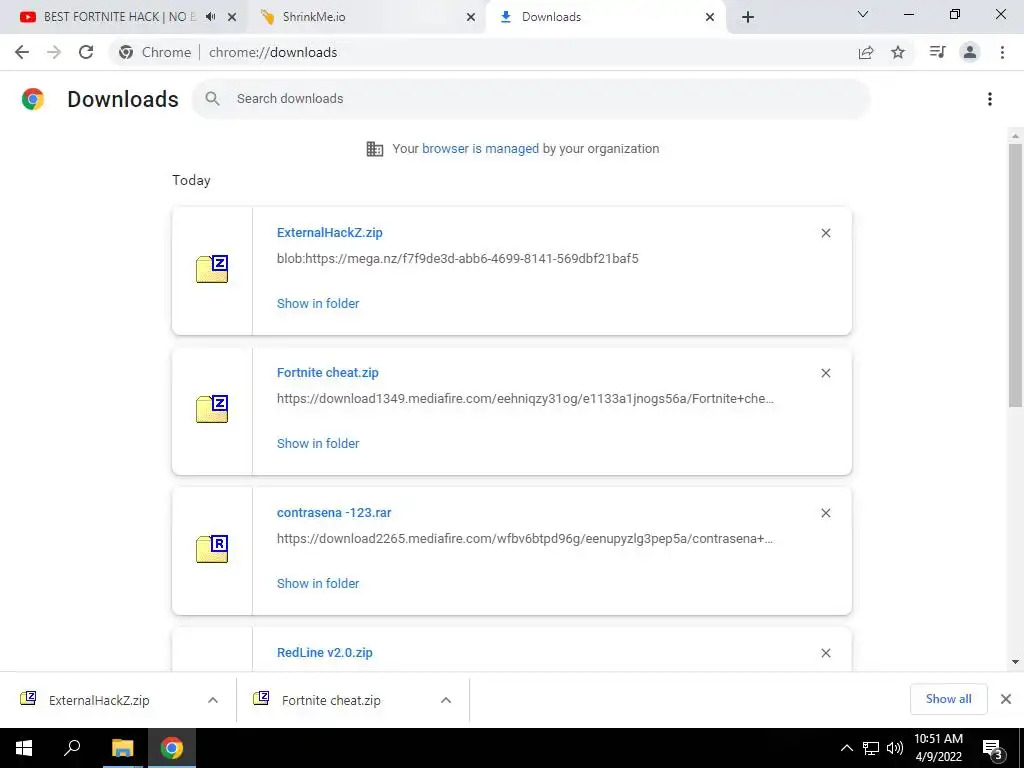Open File Explorer from the taskbar

click(x=122, y=748)
